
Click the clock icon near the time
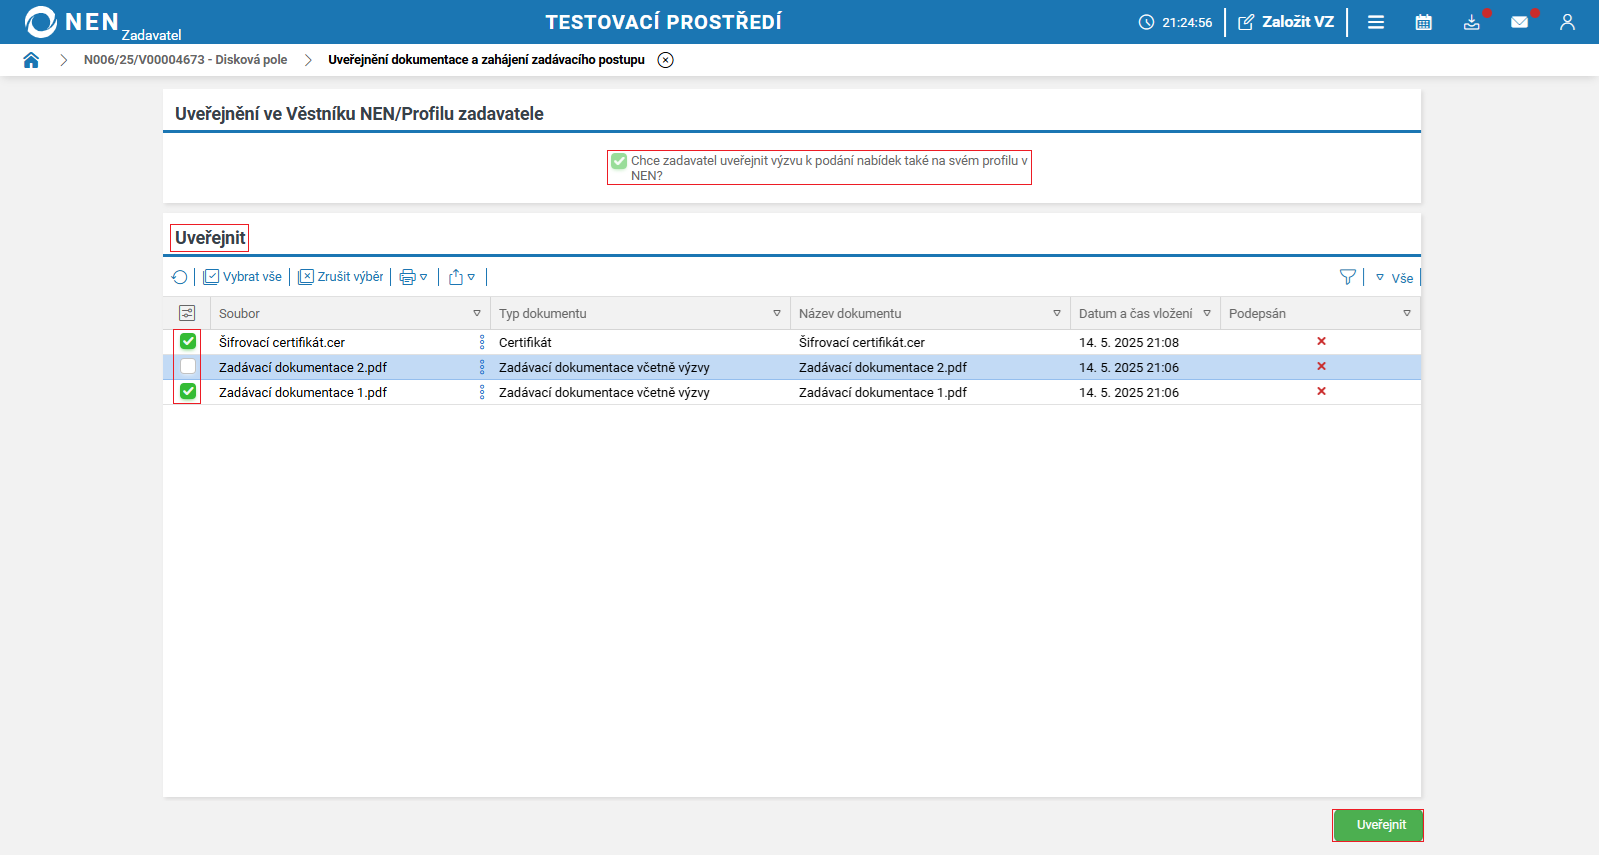[x=1146, y=22]
